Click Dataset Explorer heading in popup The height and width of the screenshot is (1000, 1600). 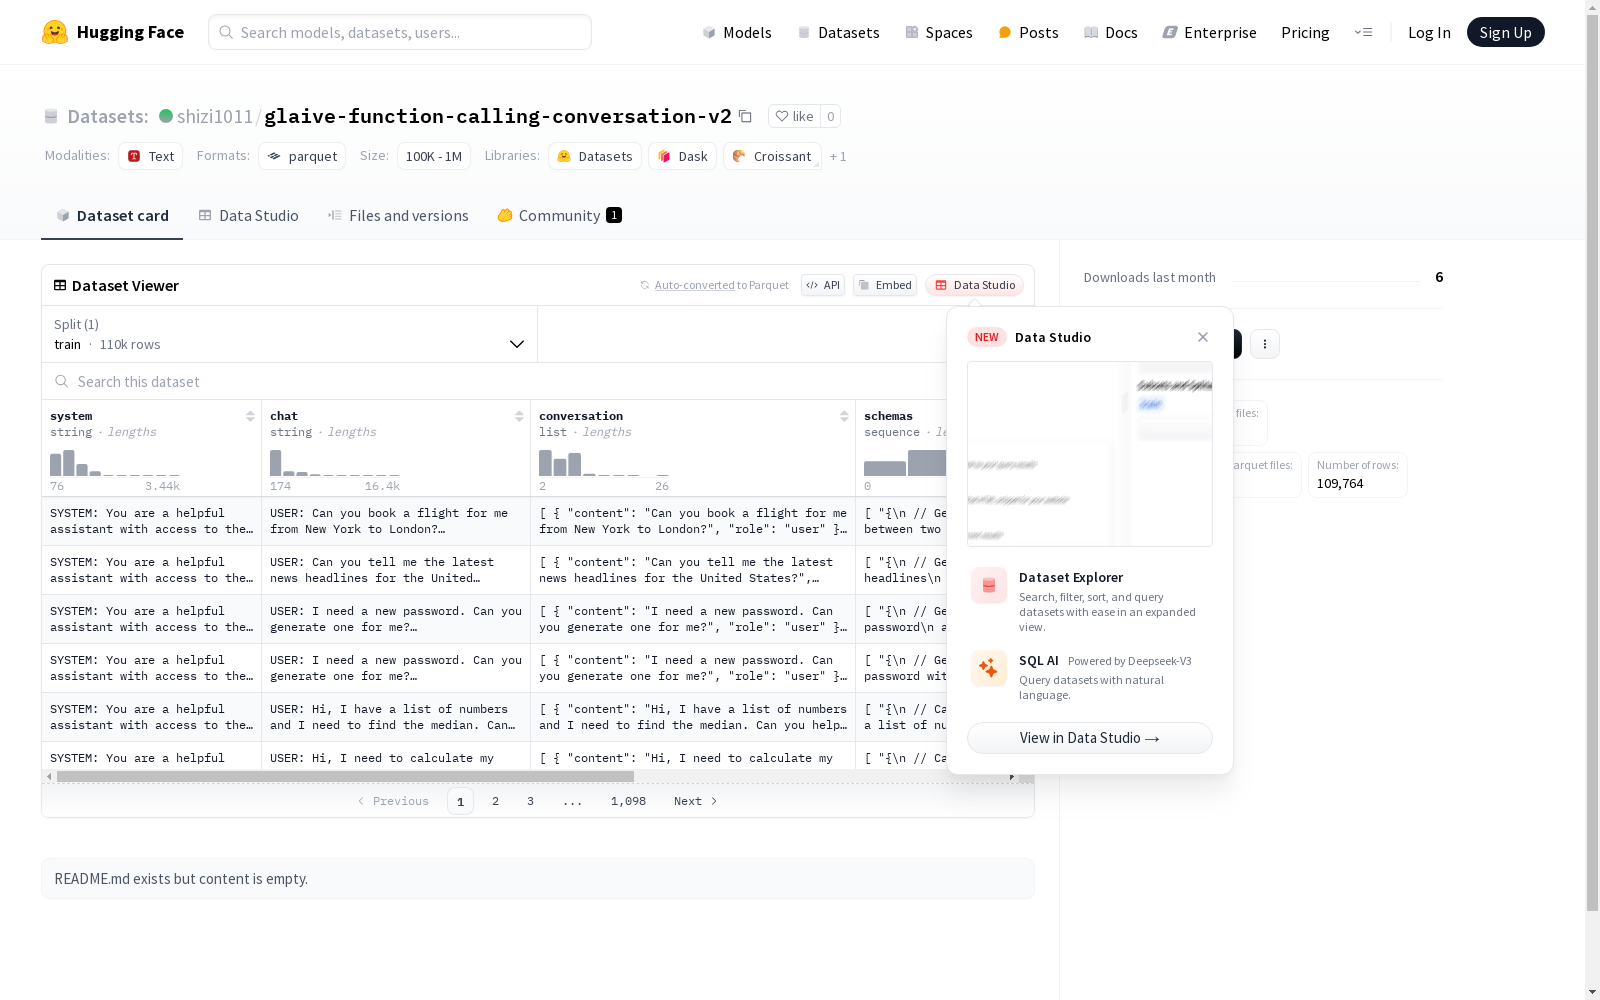tap(1071, 577)
